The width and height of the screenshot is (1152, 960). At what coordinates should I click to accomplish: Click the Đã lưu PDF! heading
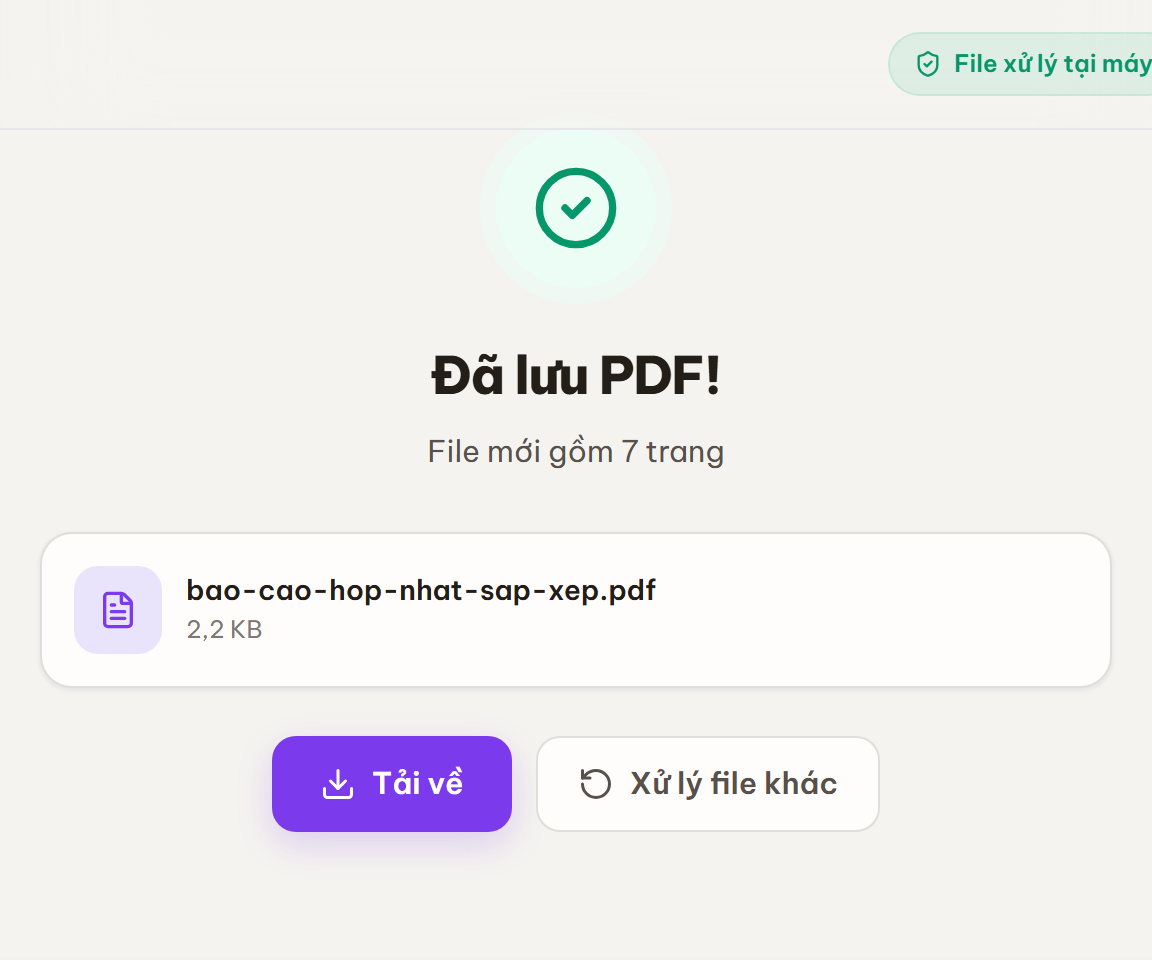[576, 376]
